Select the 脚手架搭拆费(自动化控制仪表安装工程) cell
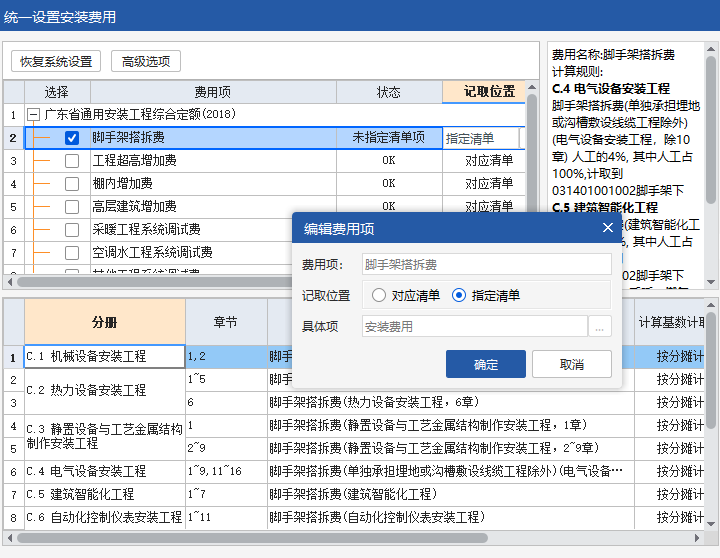720x558 pixels. 450,517
